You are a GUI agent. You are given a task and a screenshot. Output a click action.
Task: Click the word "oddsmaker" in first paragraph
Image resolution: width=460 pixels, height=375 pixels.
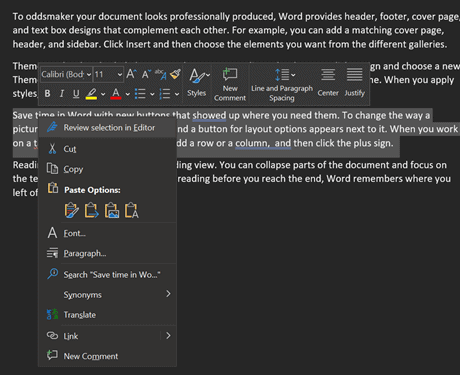pos(50,17)
